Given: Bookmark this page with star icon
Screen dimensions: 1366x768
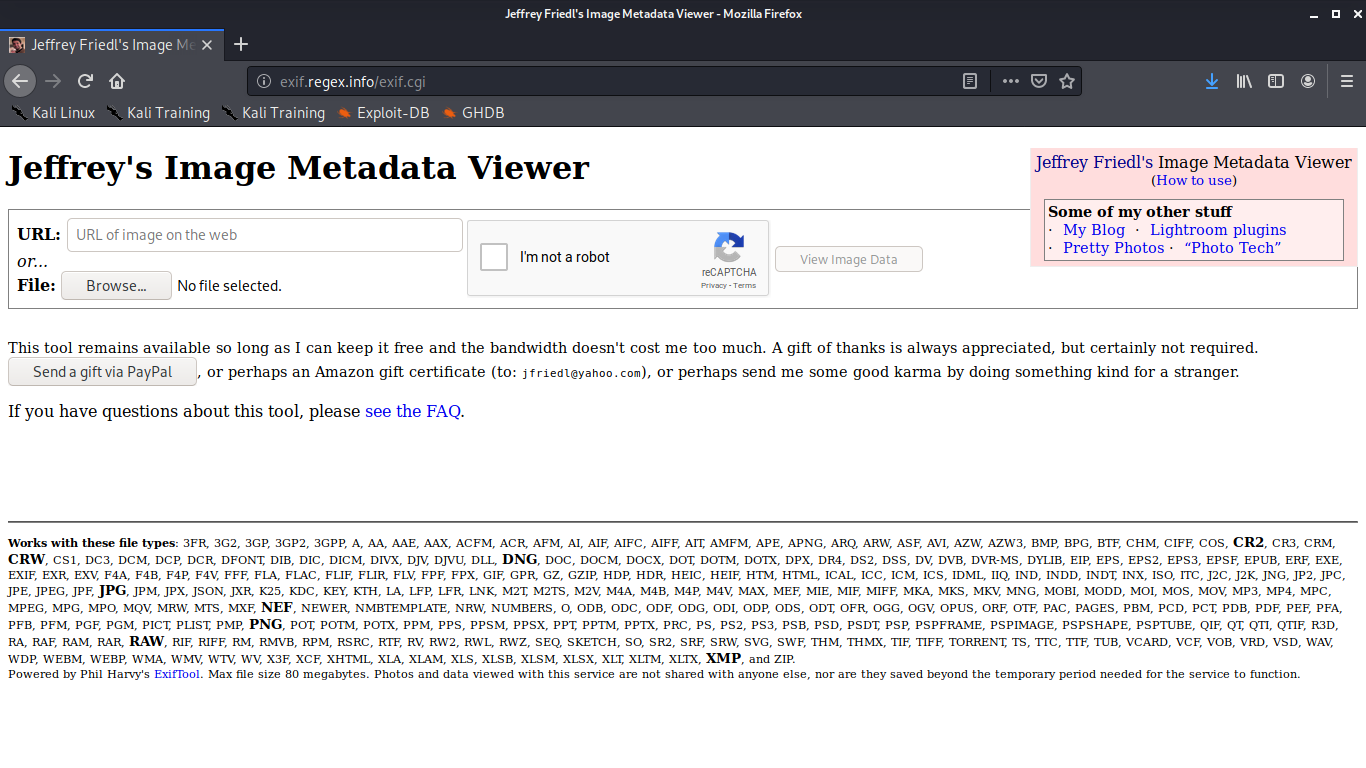Looking at the screenshot, I should [x=1067, y=81].
